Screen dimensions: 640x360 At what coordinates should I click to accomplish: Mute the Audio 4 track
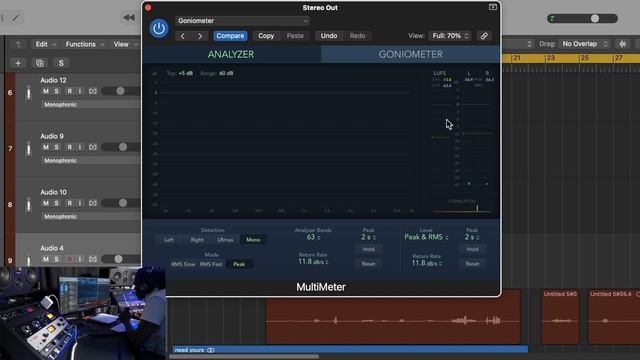pyautogui.click(x=46, y=259)
